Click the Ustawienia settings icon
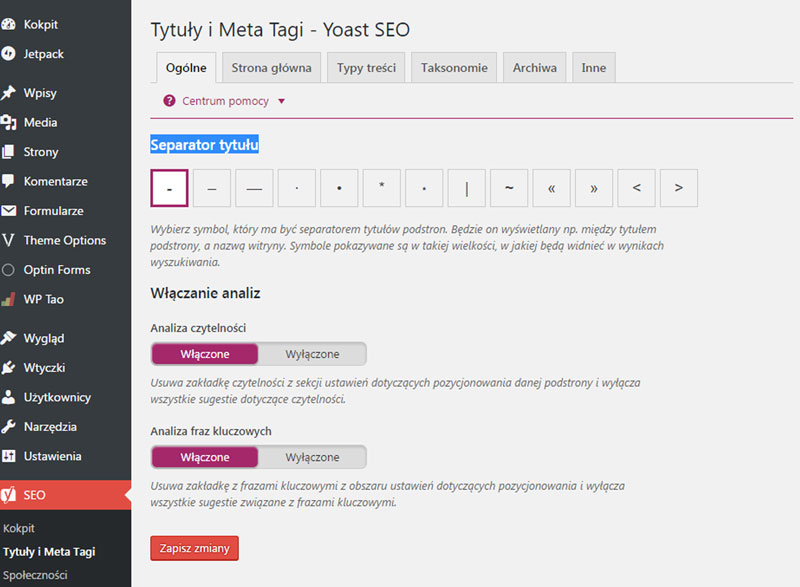 point(8,456)
